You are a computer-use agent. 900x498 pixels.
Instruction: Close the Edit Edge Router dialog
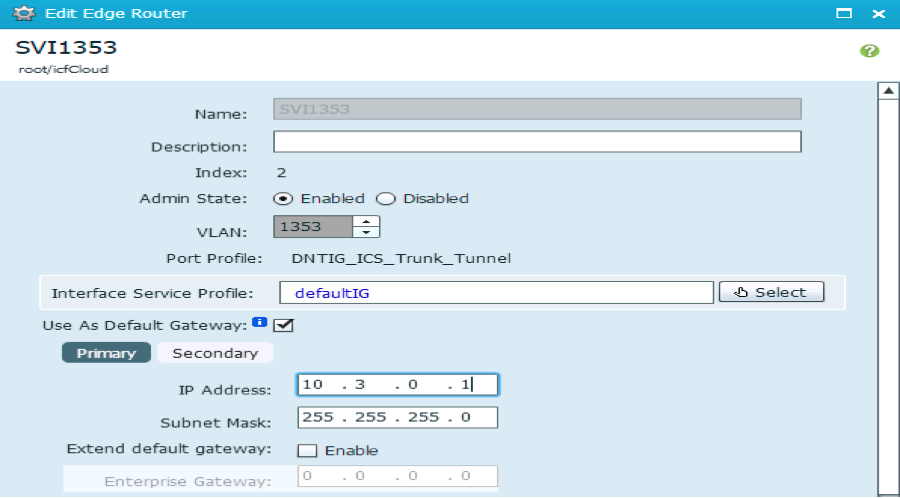click(x=878, y=14)
